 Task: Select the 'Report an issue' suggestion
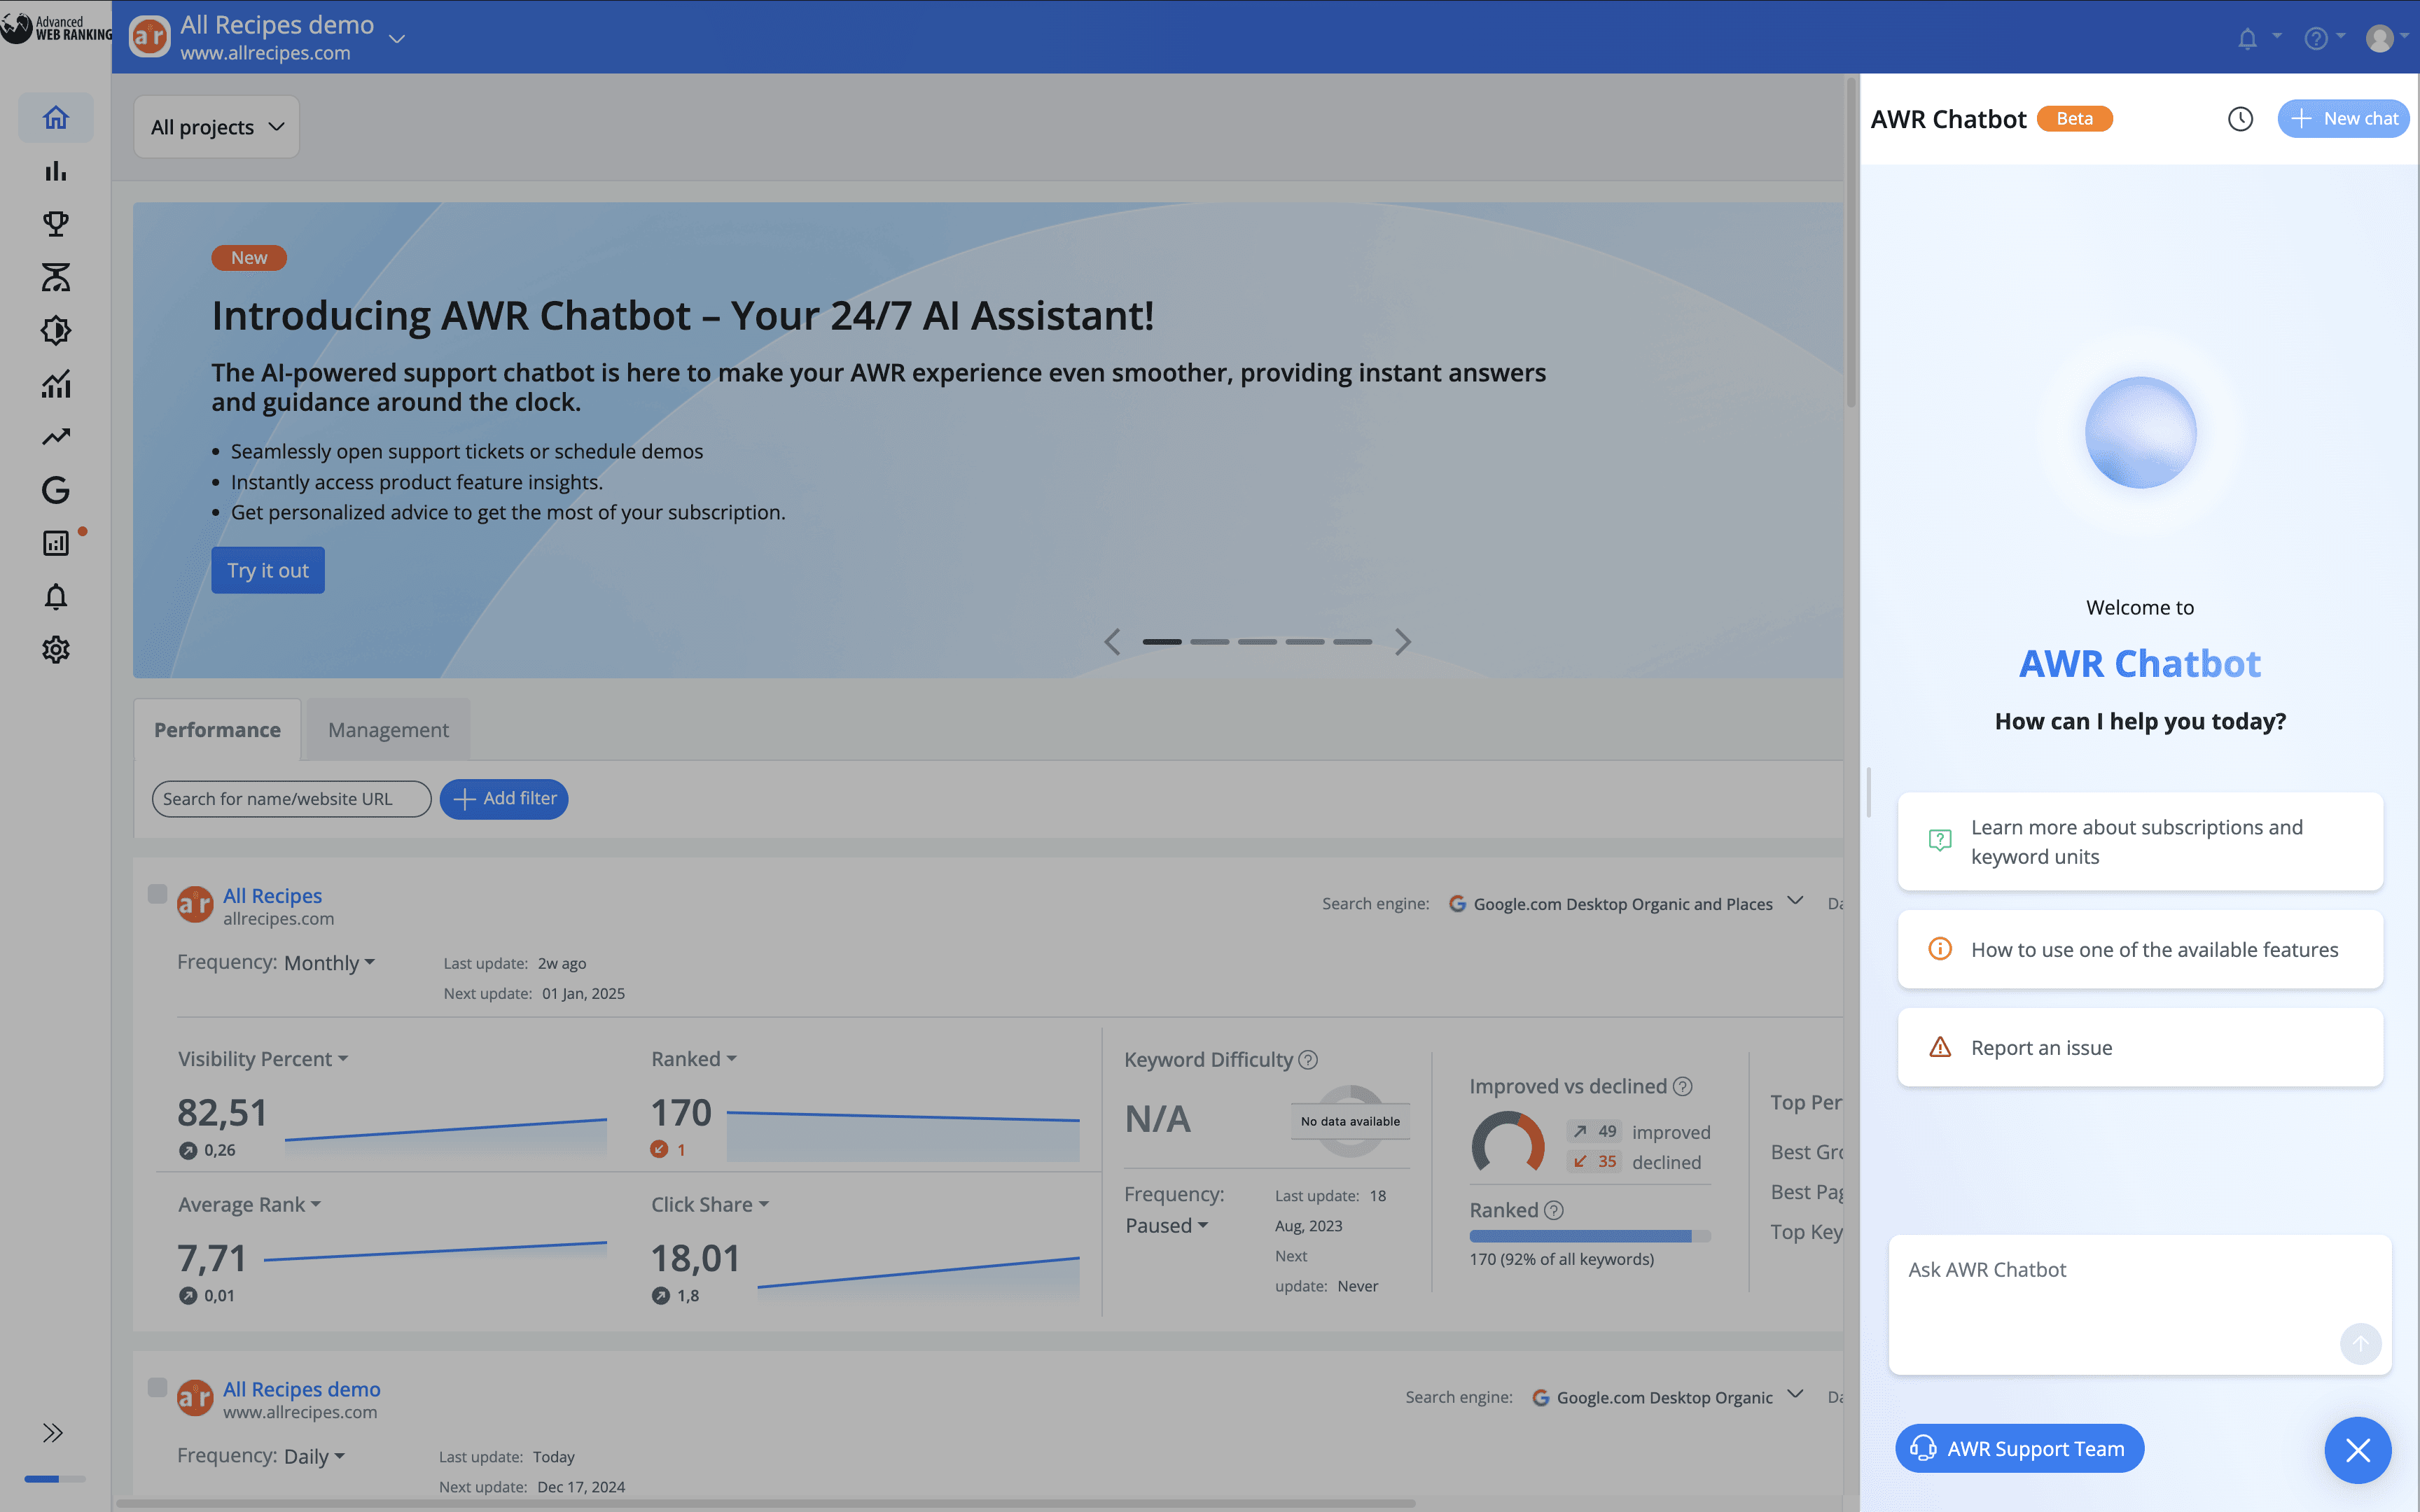[2140, 1047]
